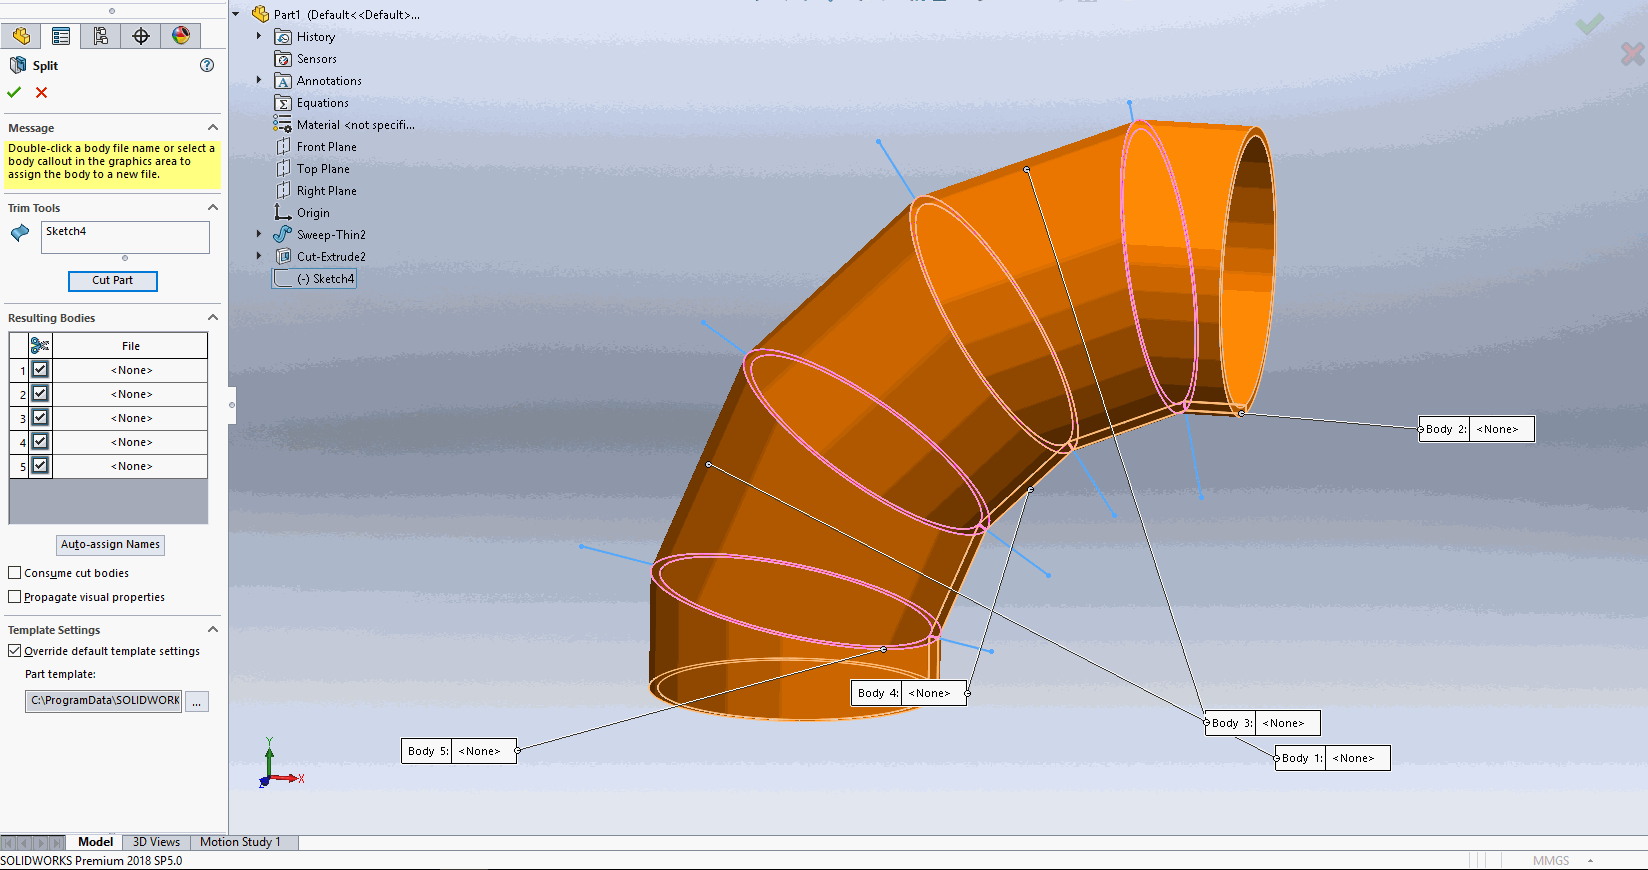Enable Consume cut bodies checkbox
Image resolution: width=1648 pixels, height=870 pixels.
point(15,573)
